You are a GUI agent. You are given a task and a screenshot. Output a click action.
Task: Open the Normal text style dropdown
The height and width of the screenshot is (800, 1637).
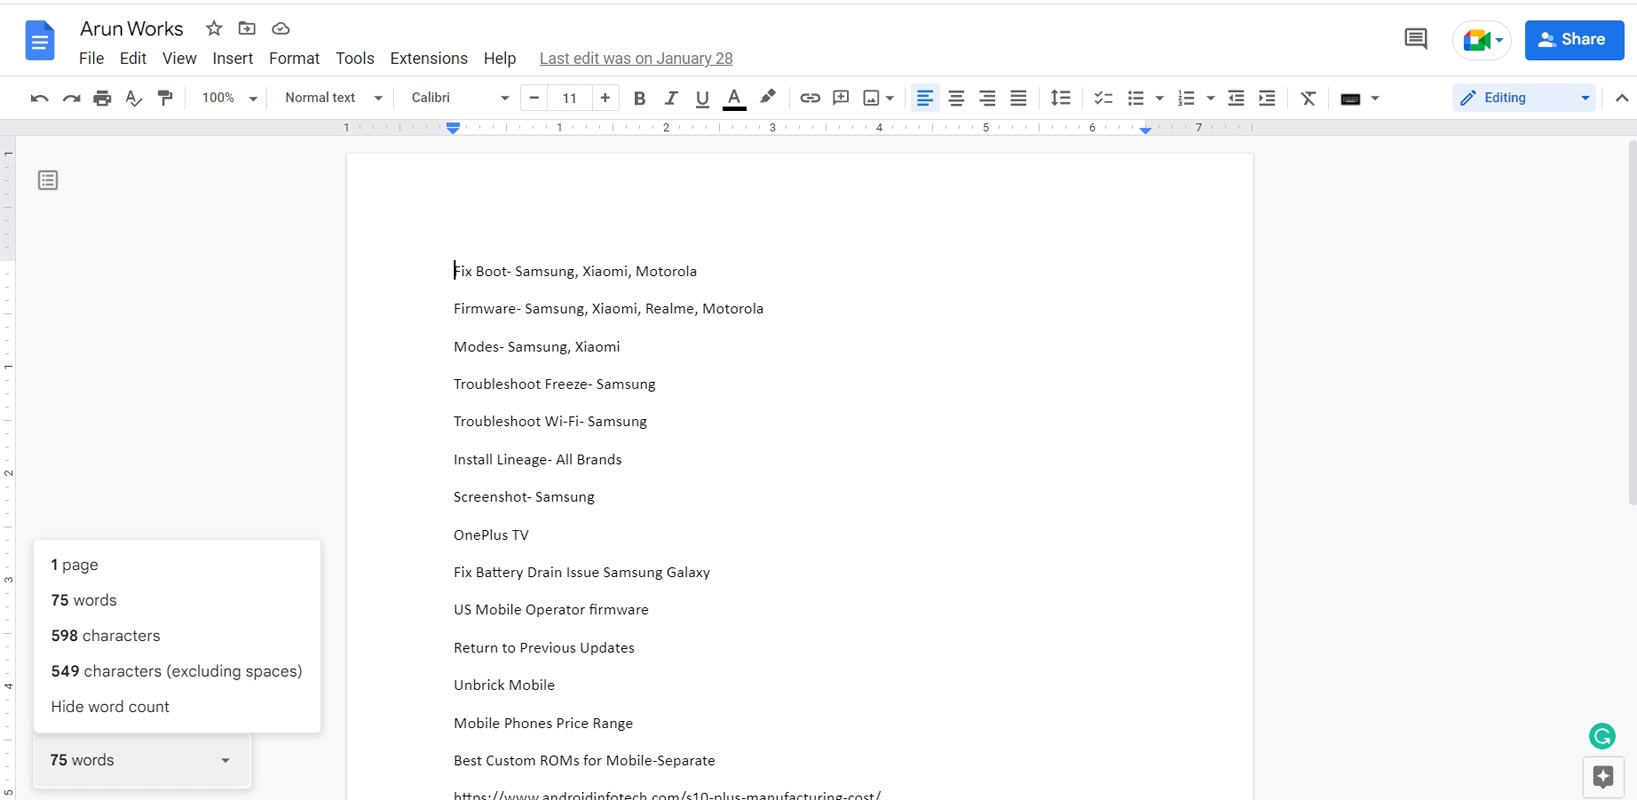(x=333, y=98)
